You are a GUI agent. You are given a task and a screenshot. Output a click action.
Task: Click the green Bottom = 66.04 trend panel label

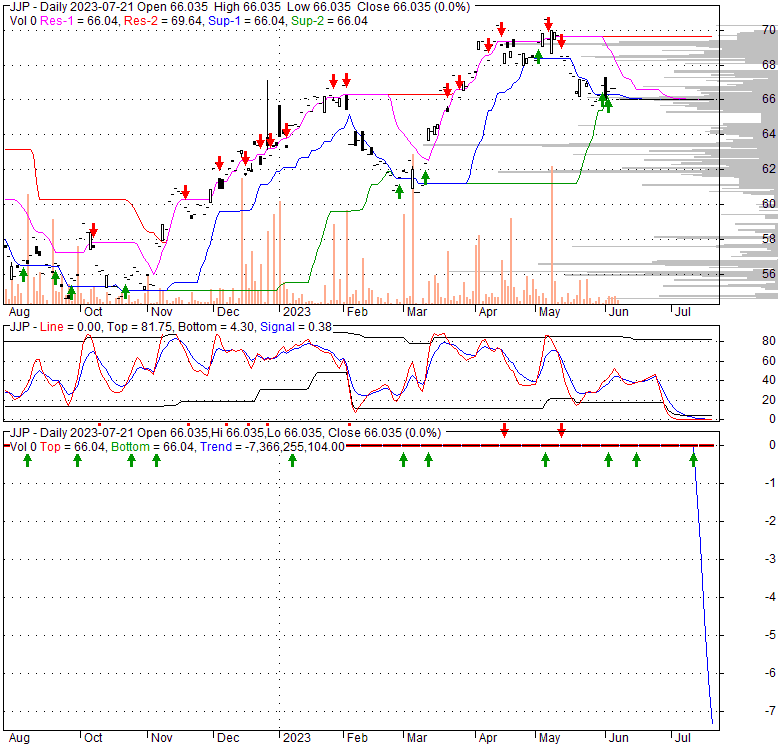[x=152, y=447]
